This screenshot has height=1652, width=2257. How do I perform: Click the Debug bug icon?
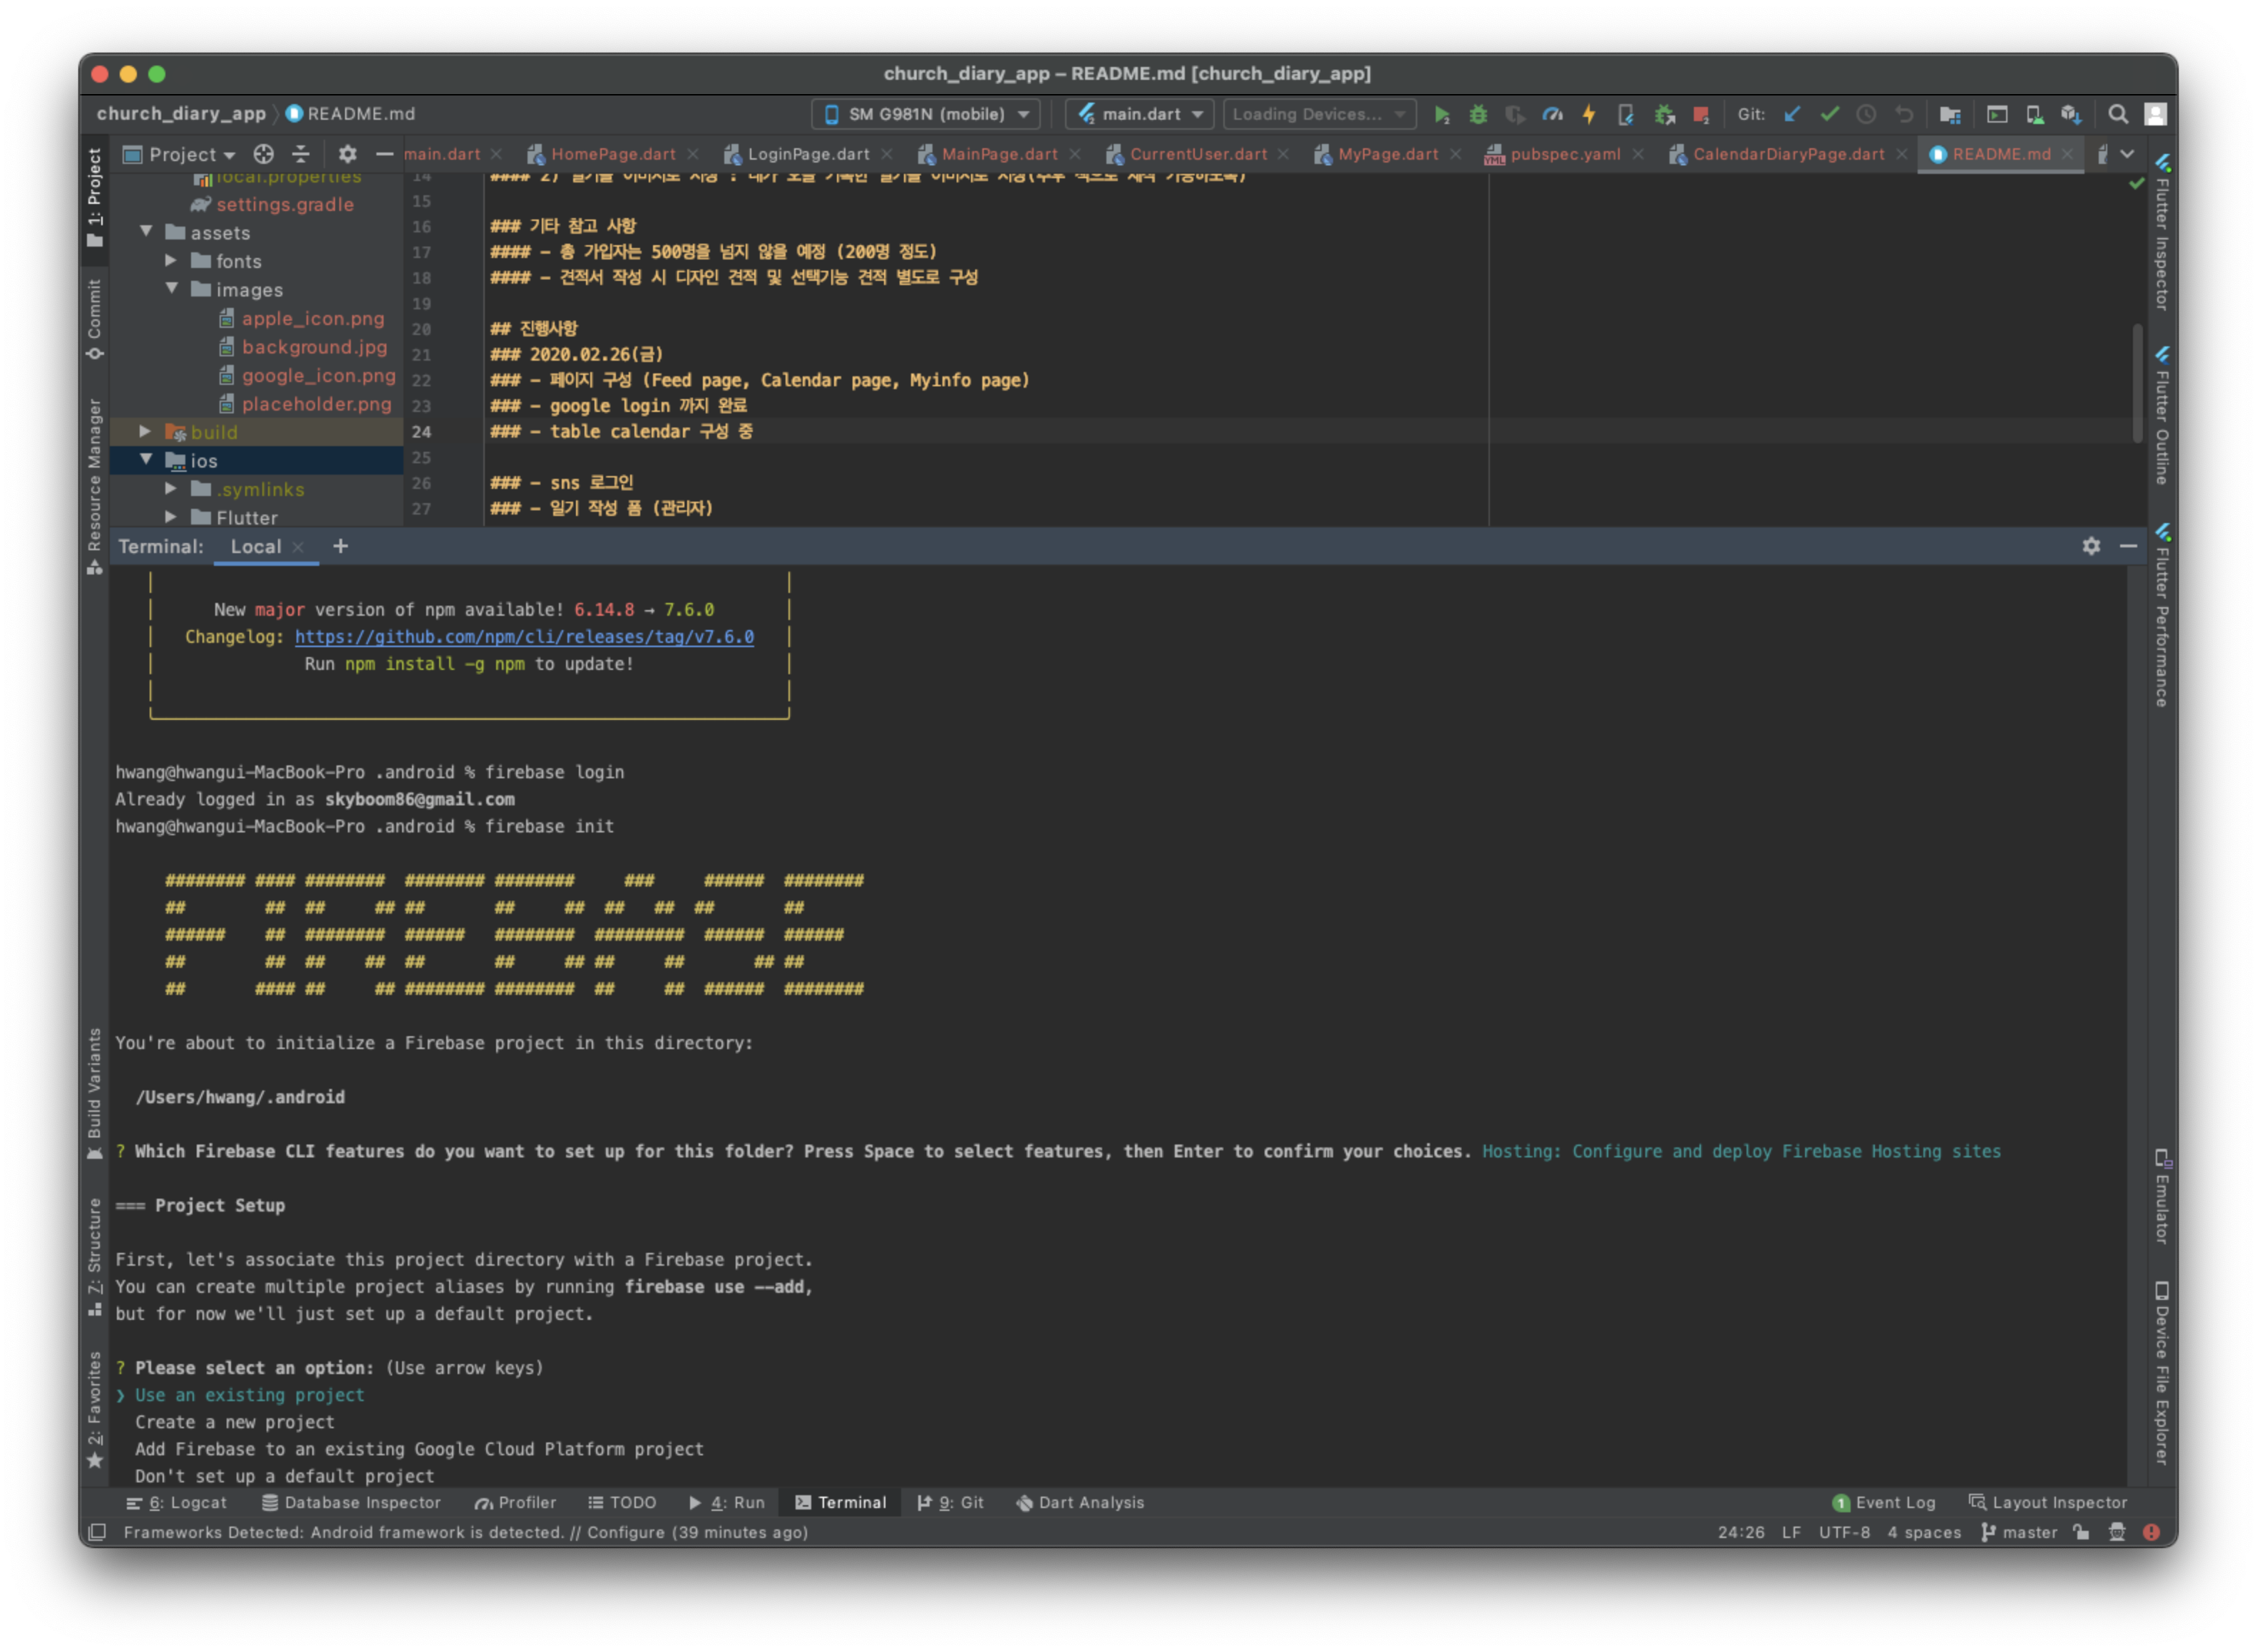(1478, 115)
